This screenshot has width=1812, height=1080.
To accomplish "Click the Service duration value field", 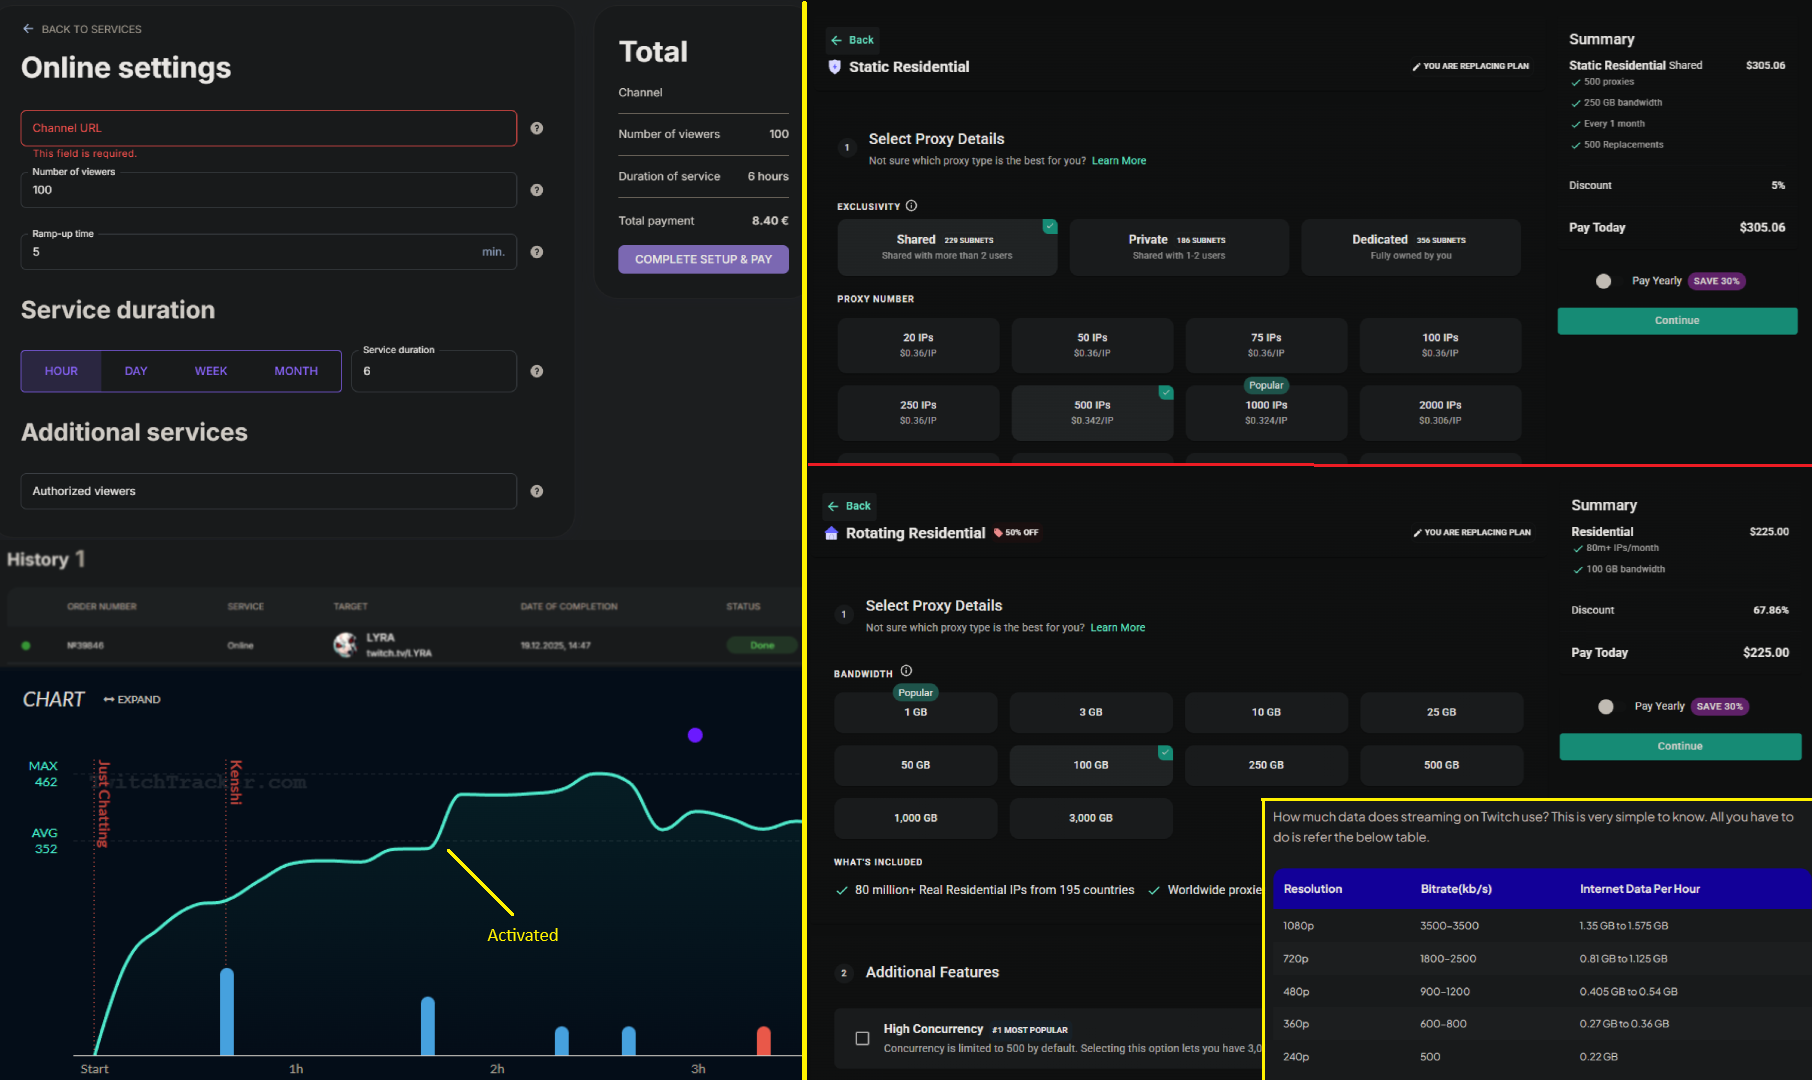I will (434, 371).
